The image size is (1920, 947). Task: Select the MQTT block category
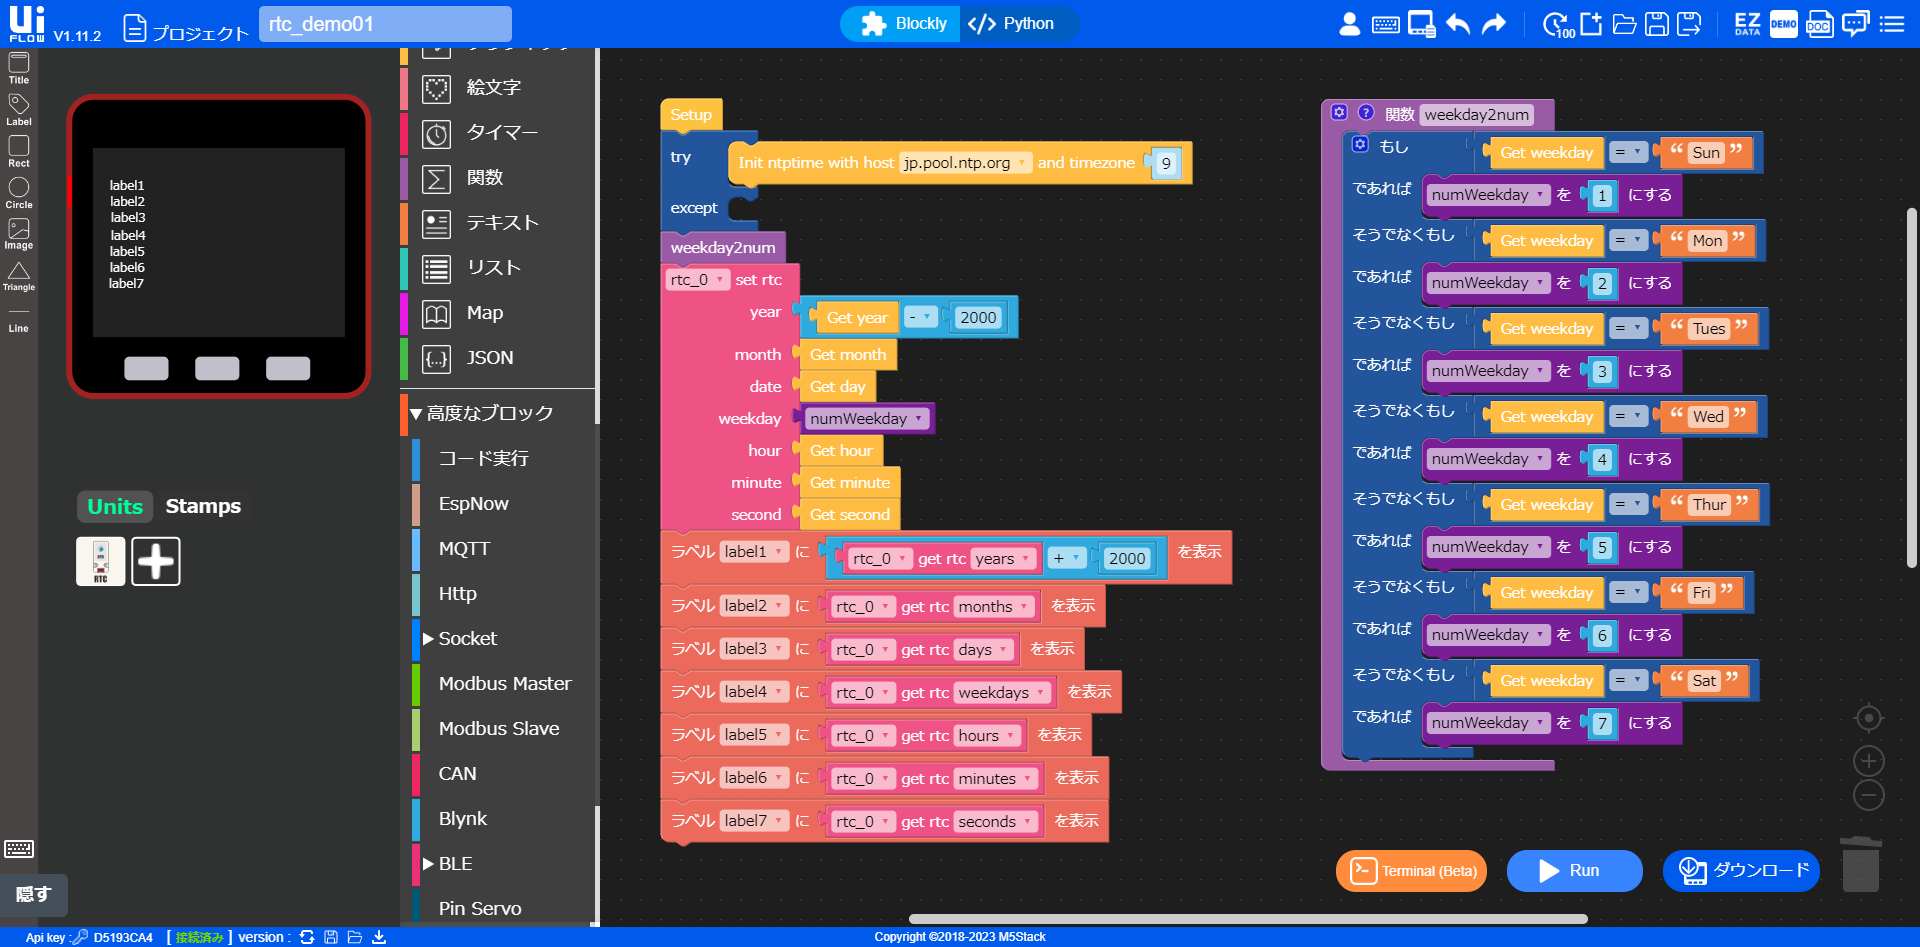(x=464, y=549)
